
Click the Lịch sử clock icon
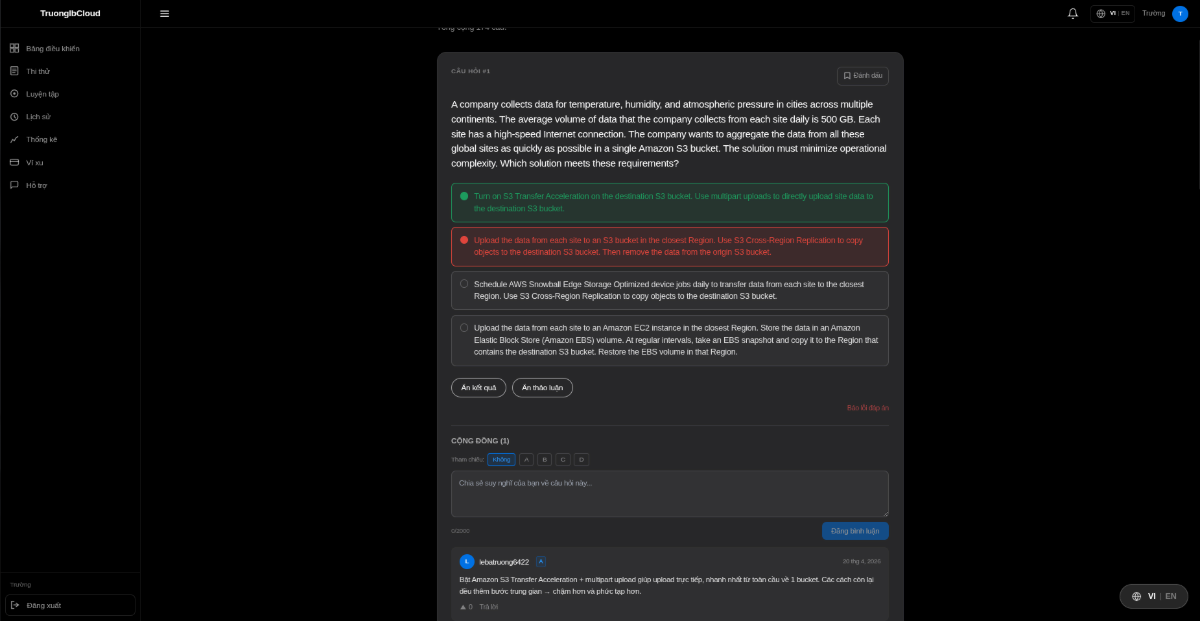(x=14, y=117)
